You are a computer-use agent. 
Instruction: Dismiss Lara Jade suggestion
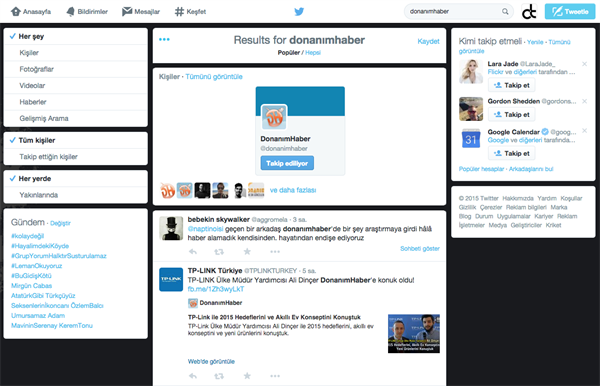pyautogui.click(x=584, y=64)
